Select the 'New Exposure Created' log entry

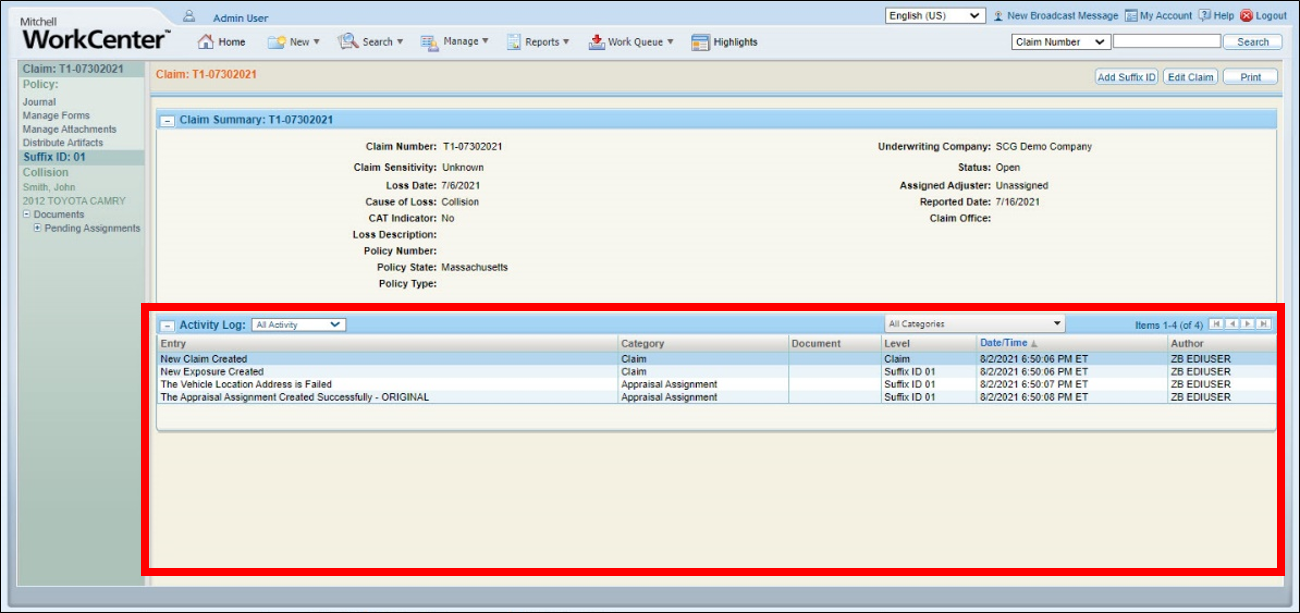[x=716, y=372]
